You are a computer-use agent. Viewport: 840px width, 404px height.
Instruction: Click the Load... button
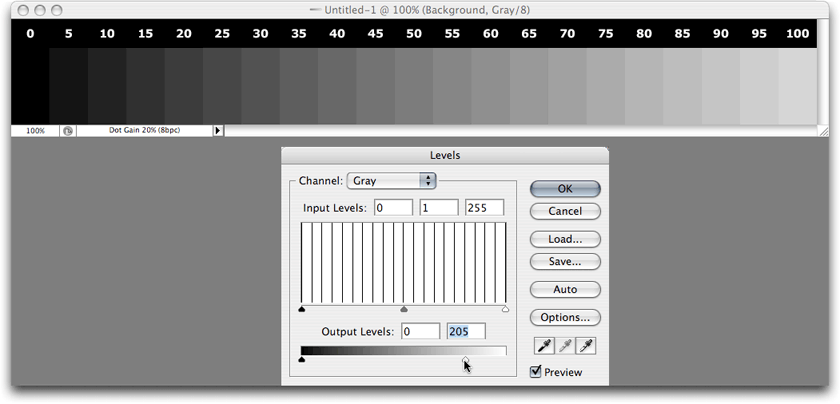tap(565, 239)
